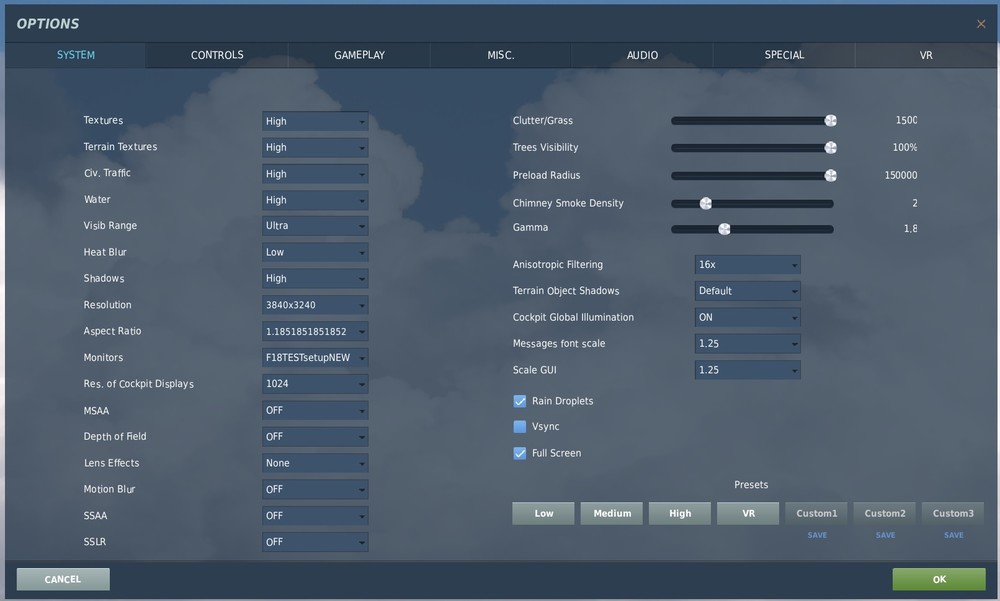
Task: Click the Trees Visibility slider handle
Action: tap(830, 147)
